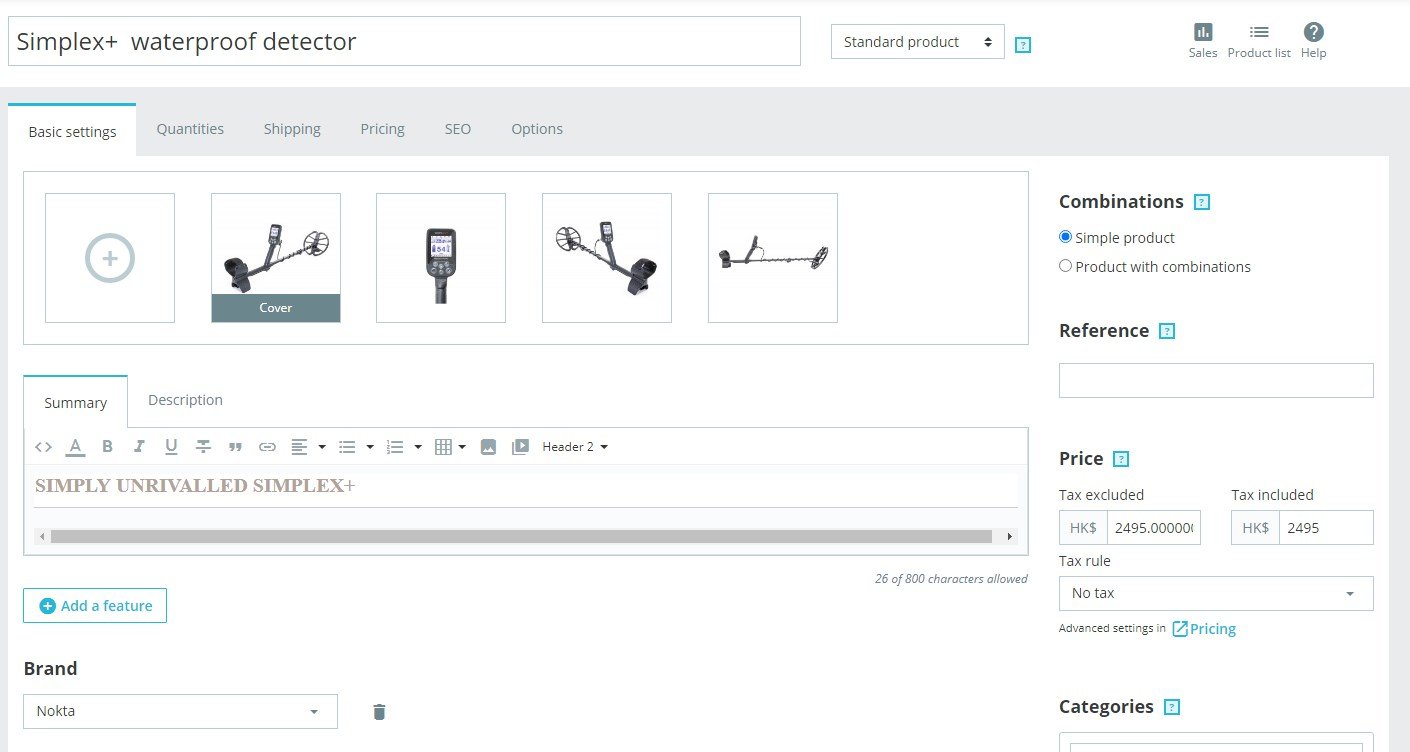Image resolution: width=1410 pixels, height=752 pixels.
Task: Insert link in summary editor
Action: tap(267, 447)
